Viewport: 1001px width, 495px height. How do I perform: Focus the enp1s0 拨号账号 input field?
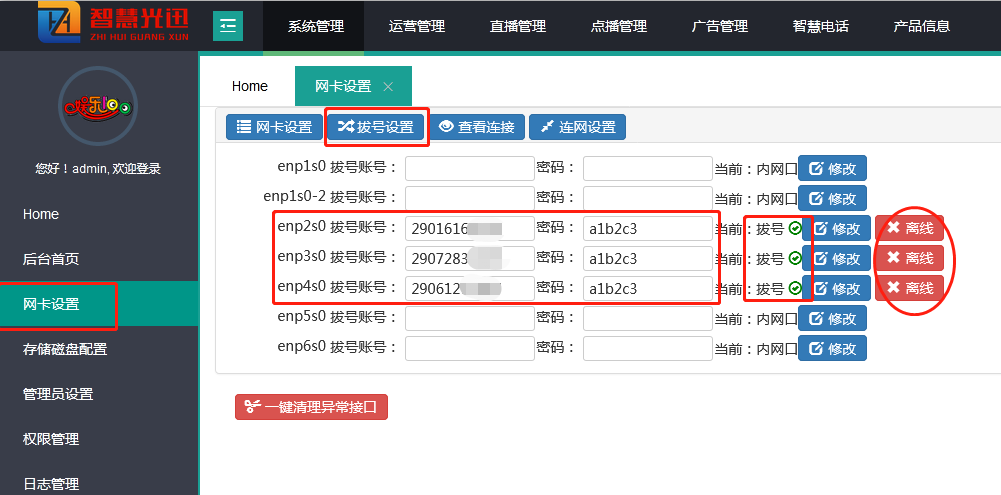coord(469,169)
